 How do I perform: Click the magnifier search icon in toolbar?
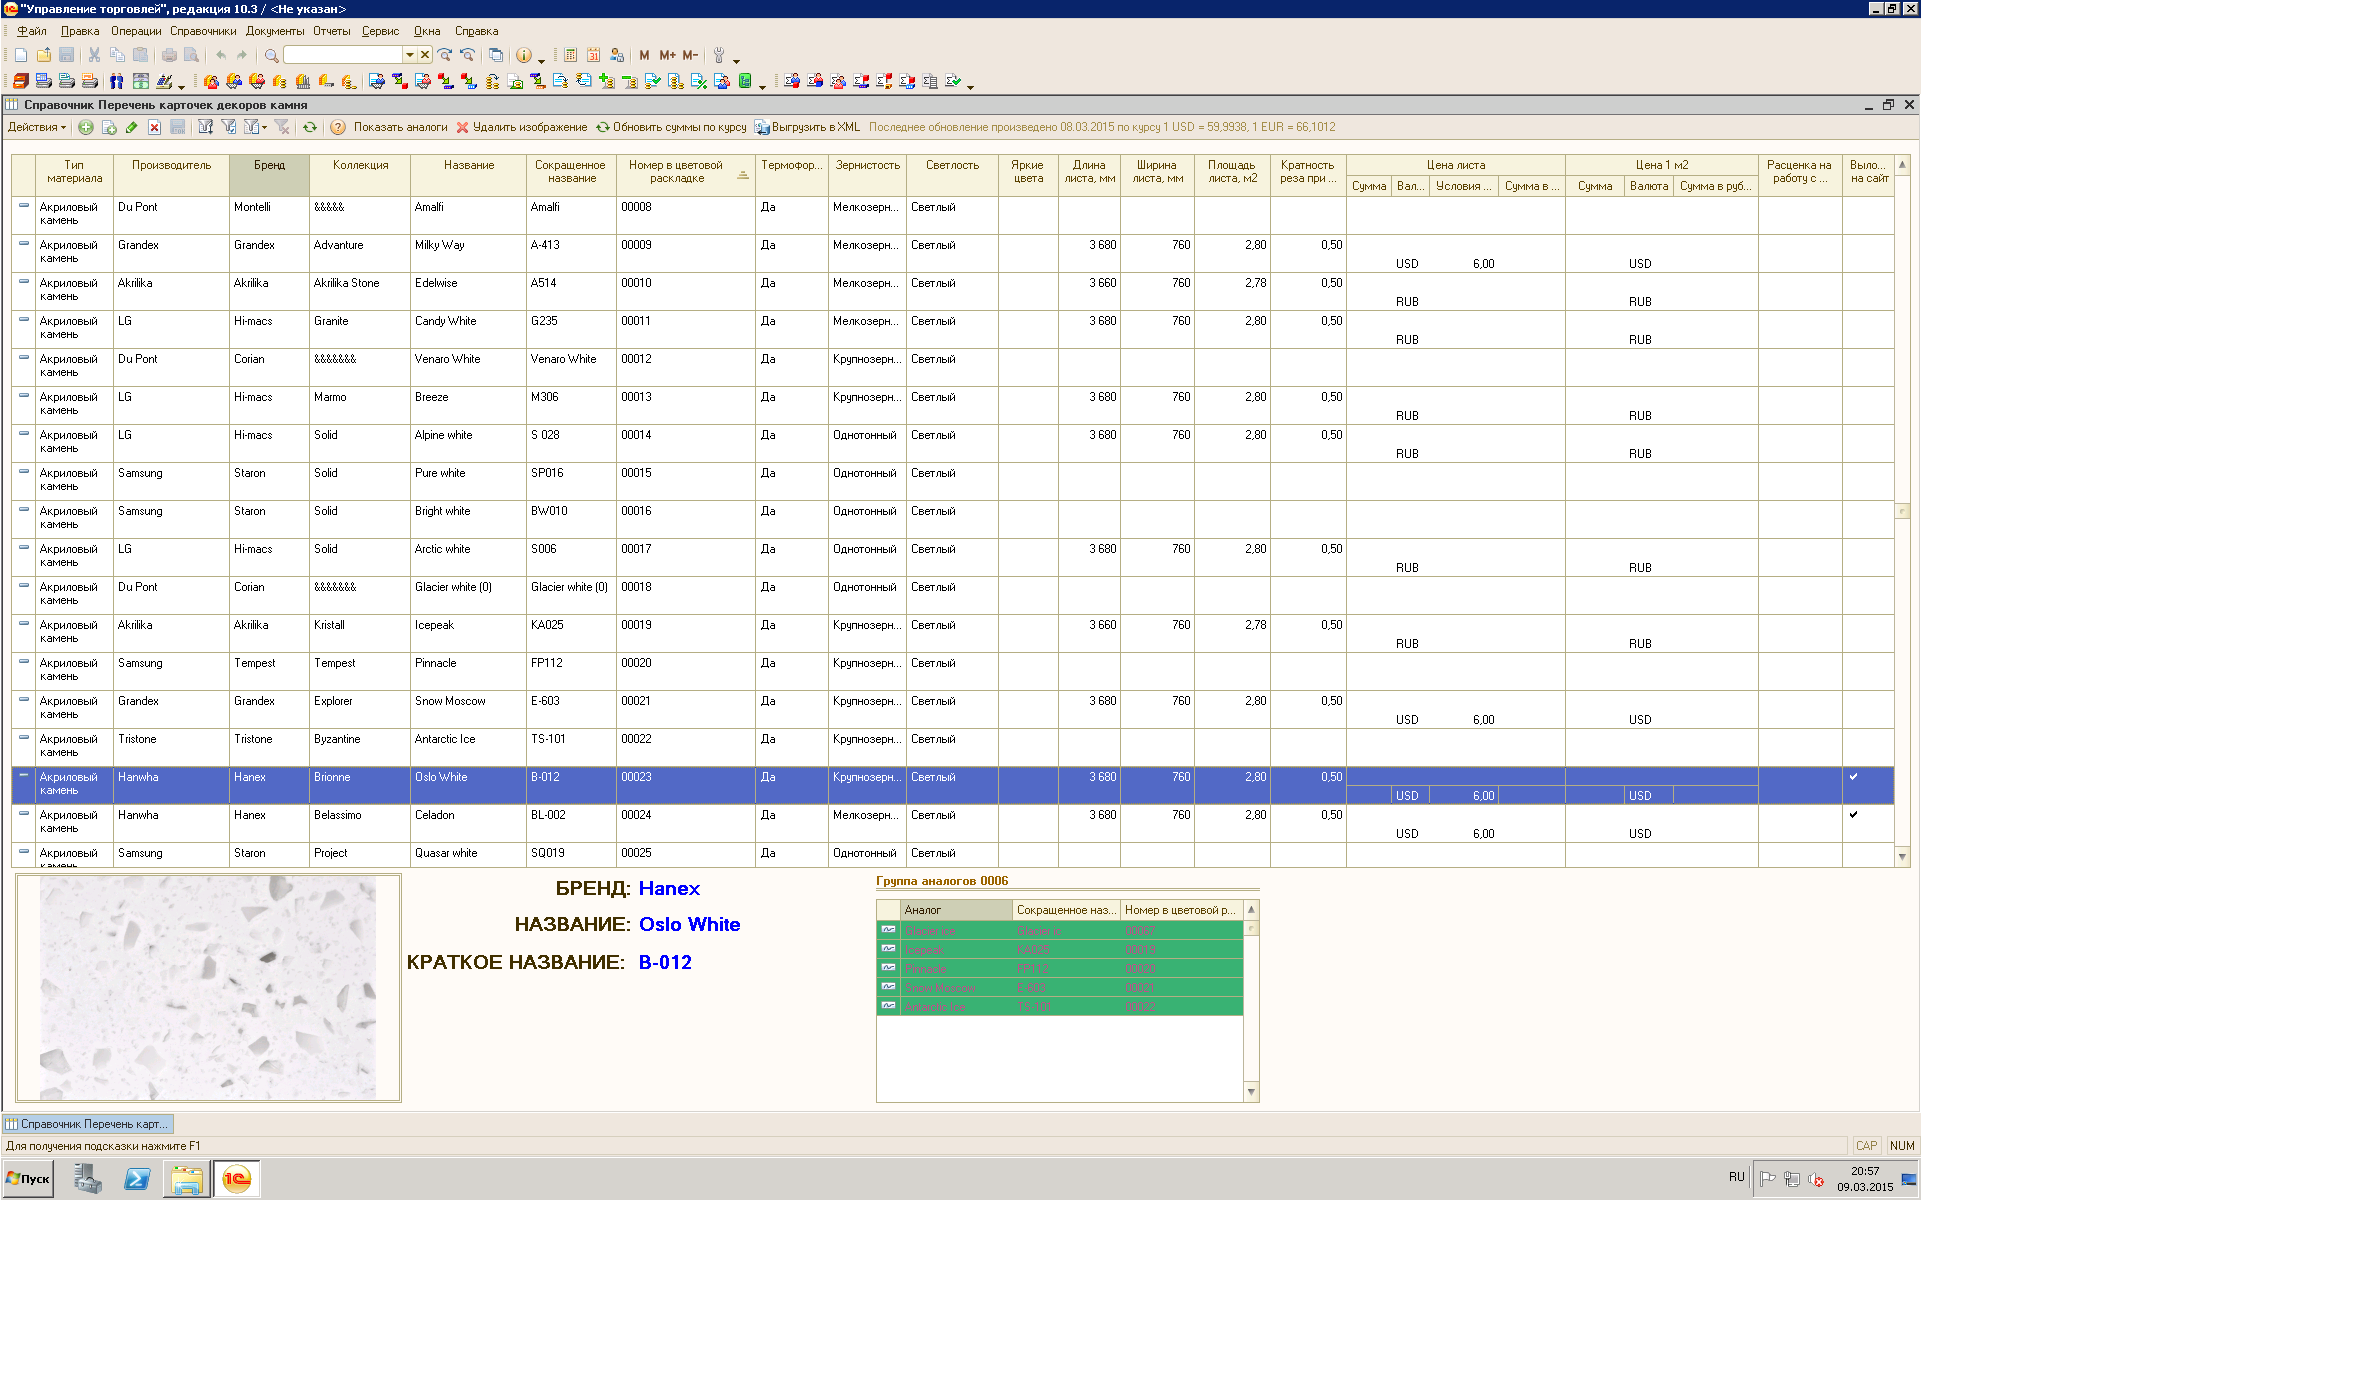(x=271, y=55)
